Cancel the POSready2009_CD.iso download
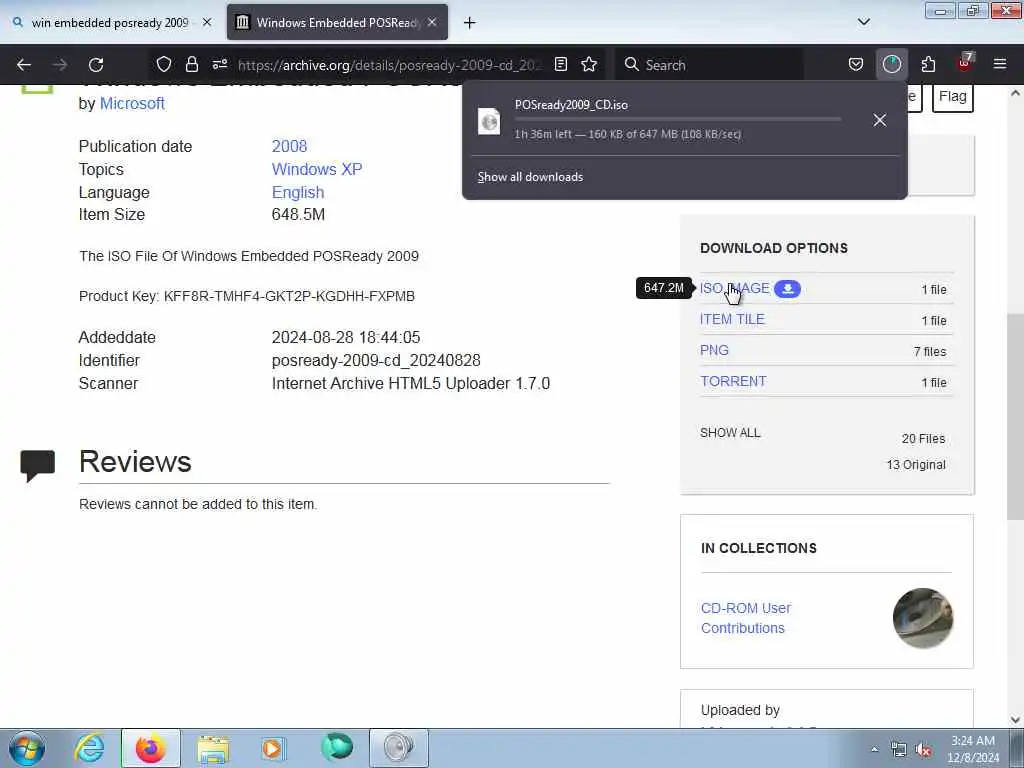The image size is (1024, 768). click(880, 120)
